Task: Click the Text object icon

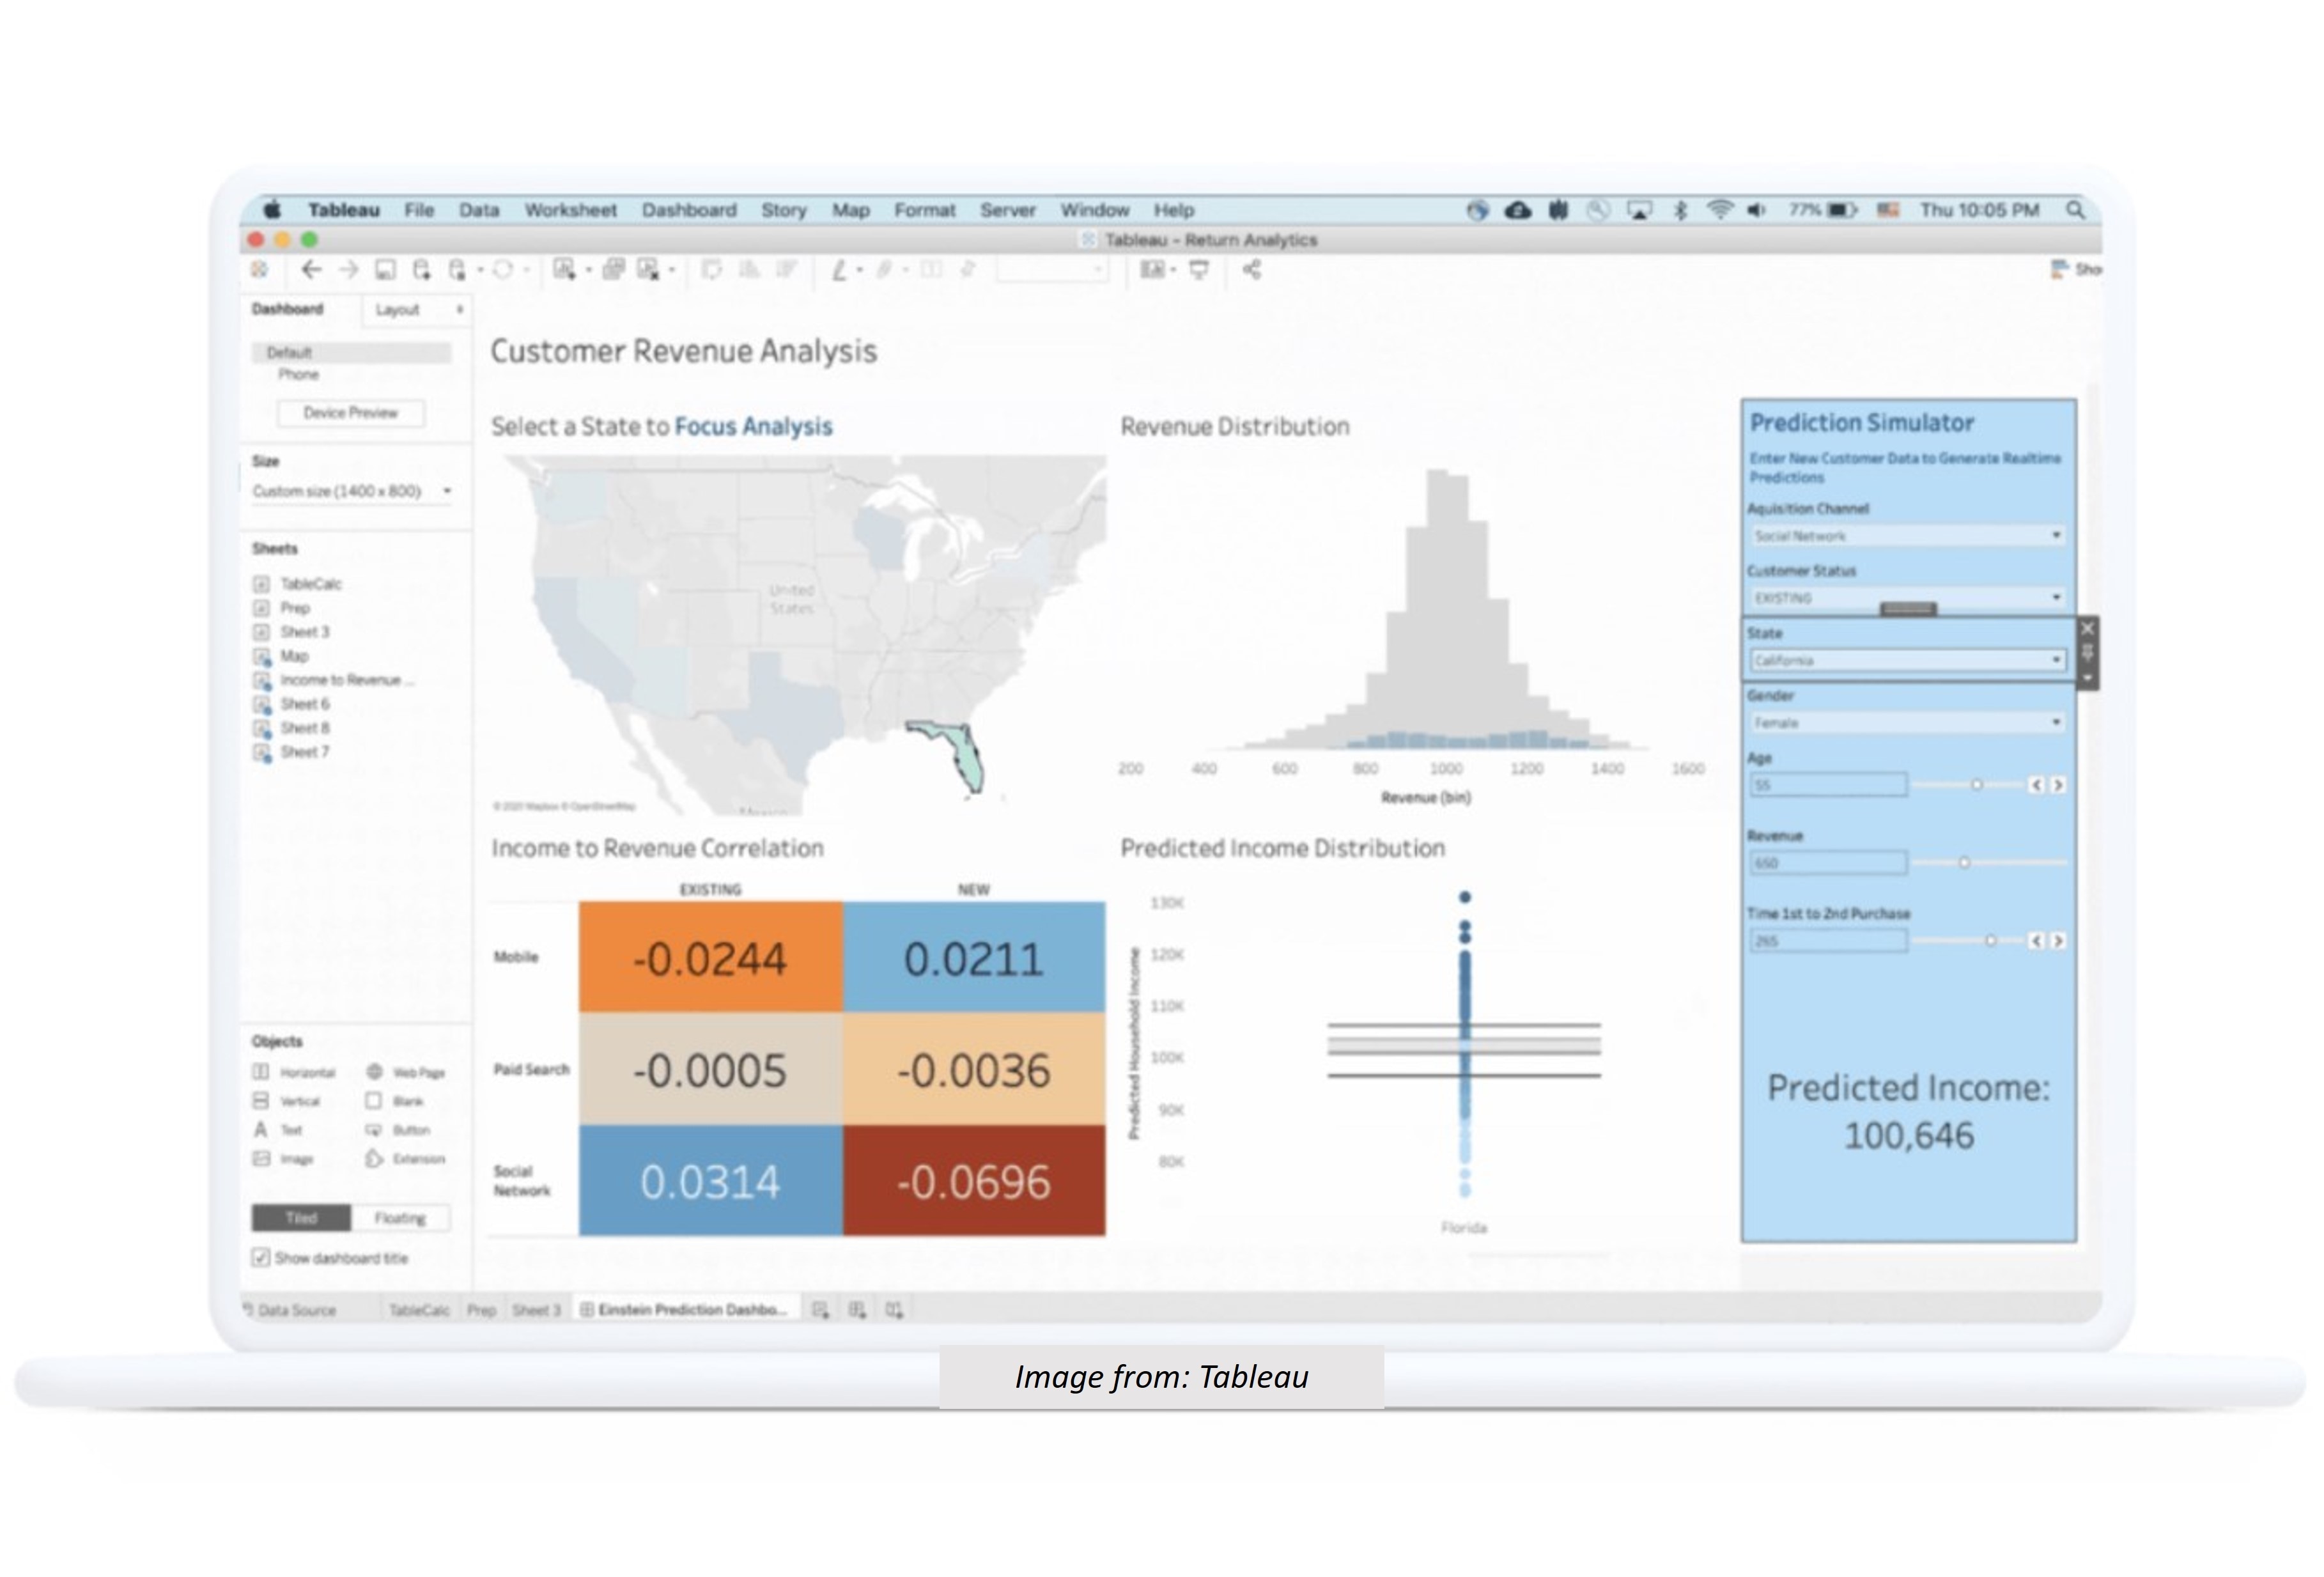Action: click(x=260, y=1129)
